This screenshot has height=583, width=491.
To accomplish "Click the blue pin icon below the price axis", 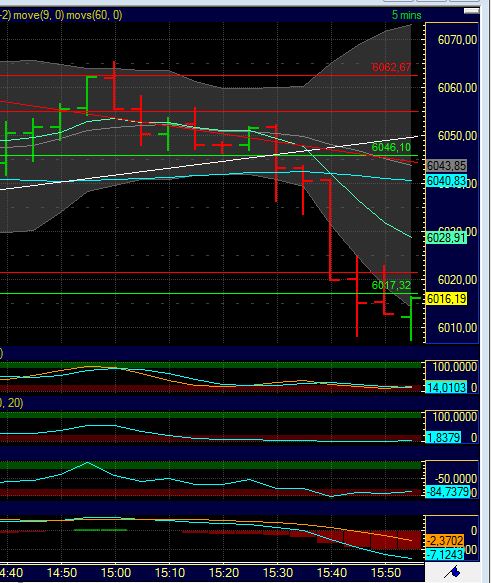I will (x=453, y=573).
